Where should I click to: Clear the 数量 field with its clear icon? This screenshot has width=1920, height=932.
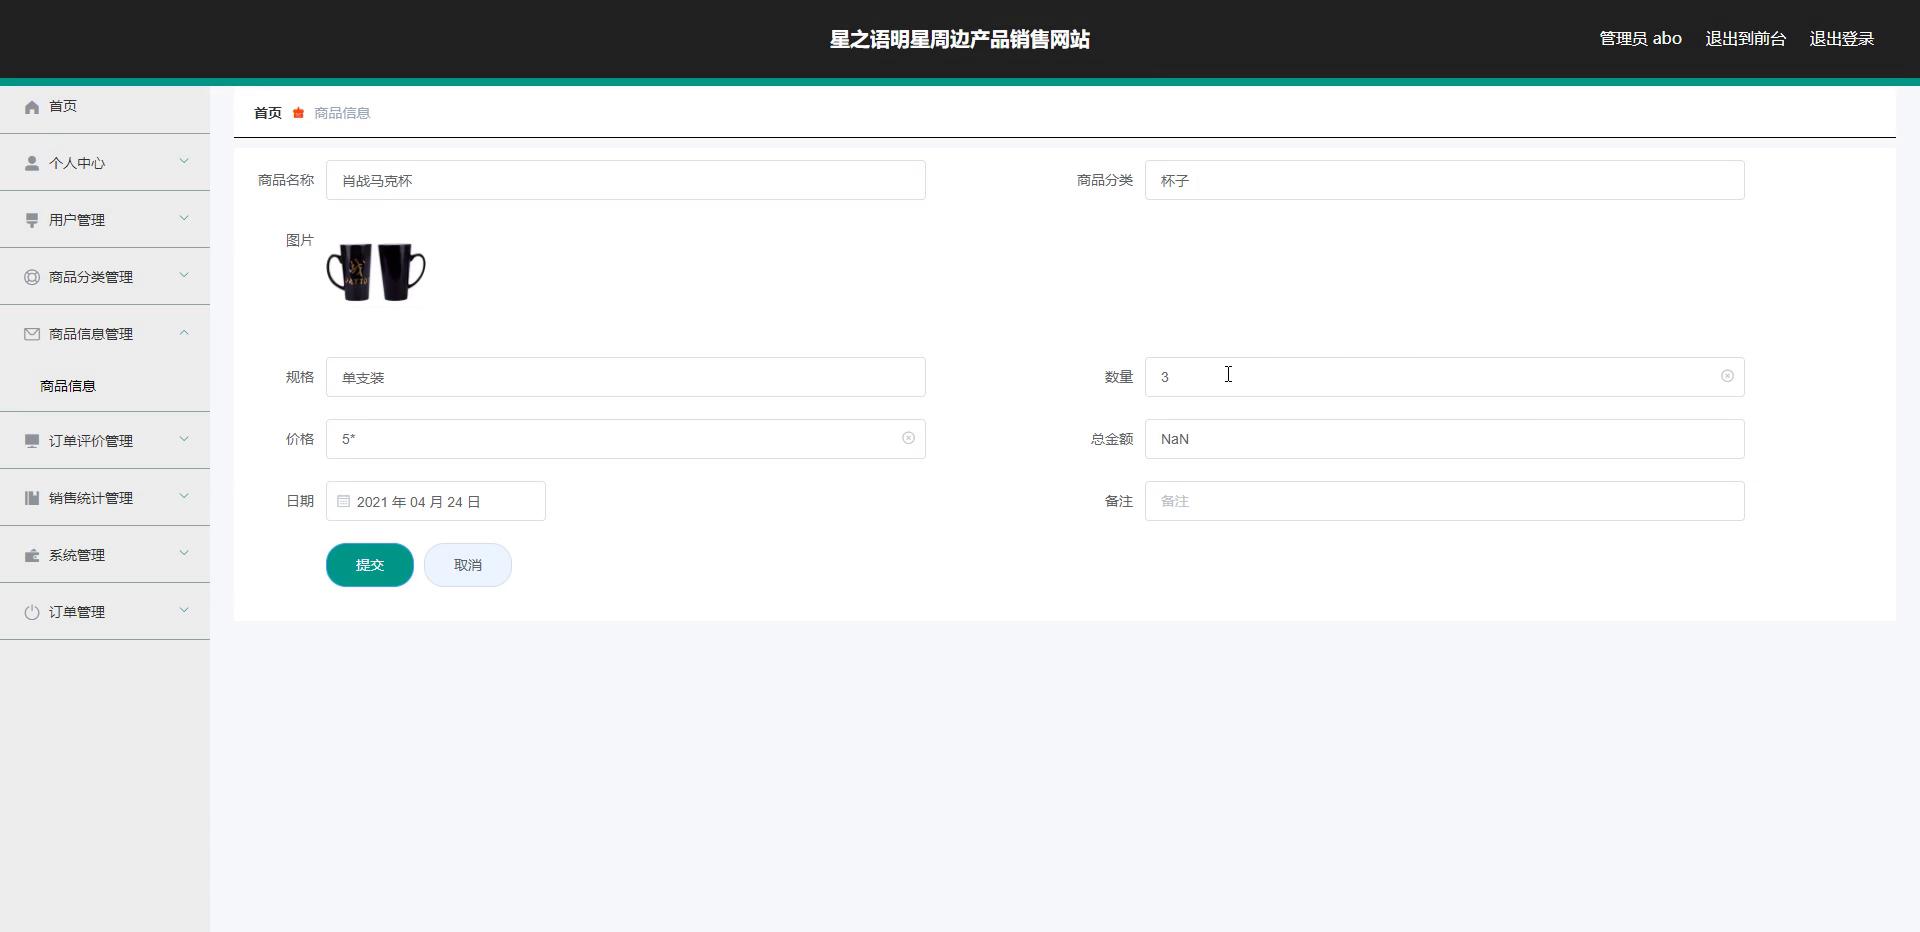tap(1727, 376)
